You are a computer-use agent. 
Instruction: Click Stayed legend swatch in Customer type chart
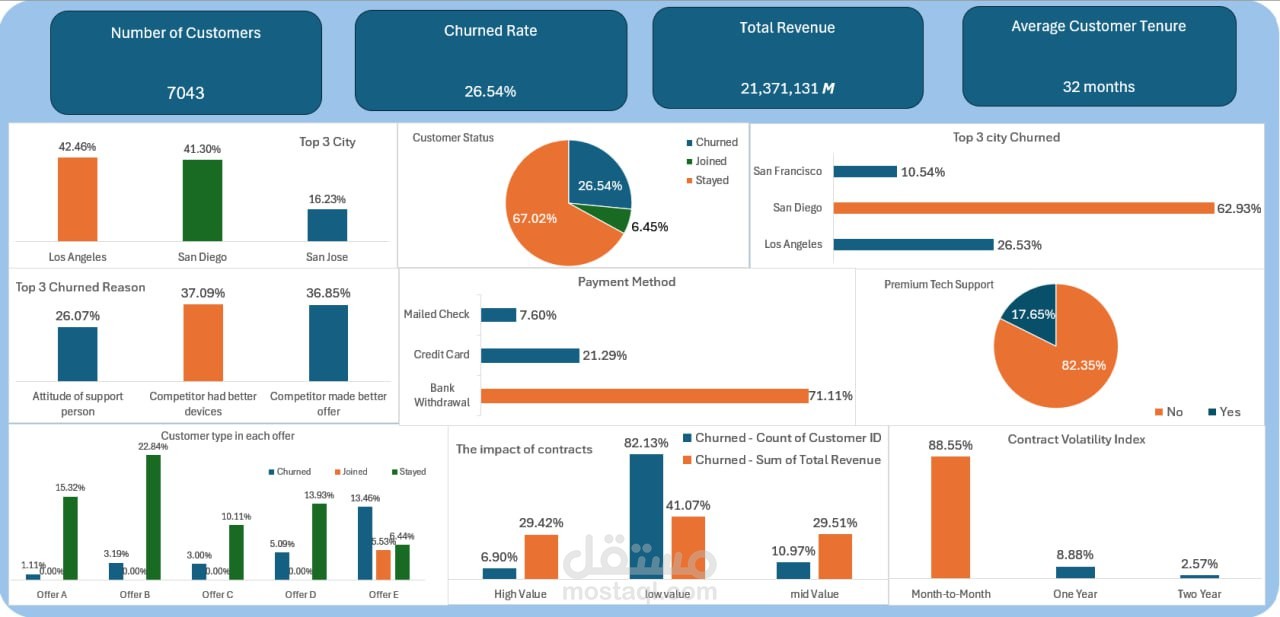pyautogui.click(x=395, y=472)
